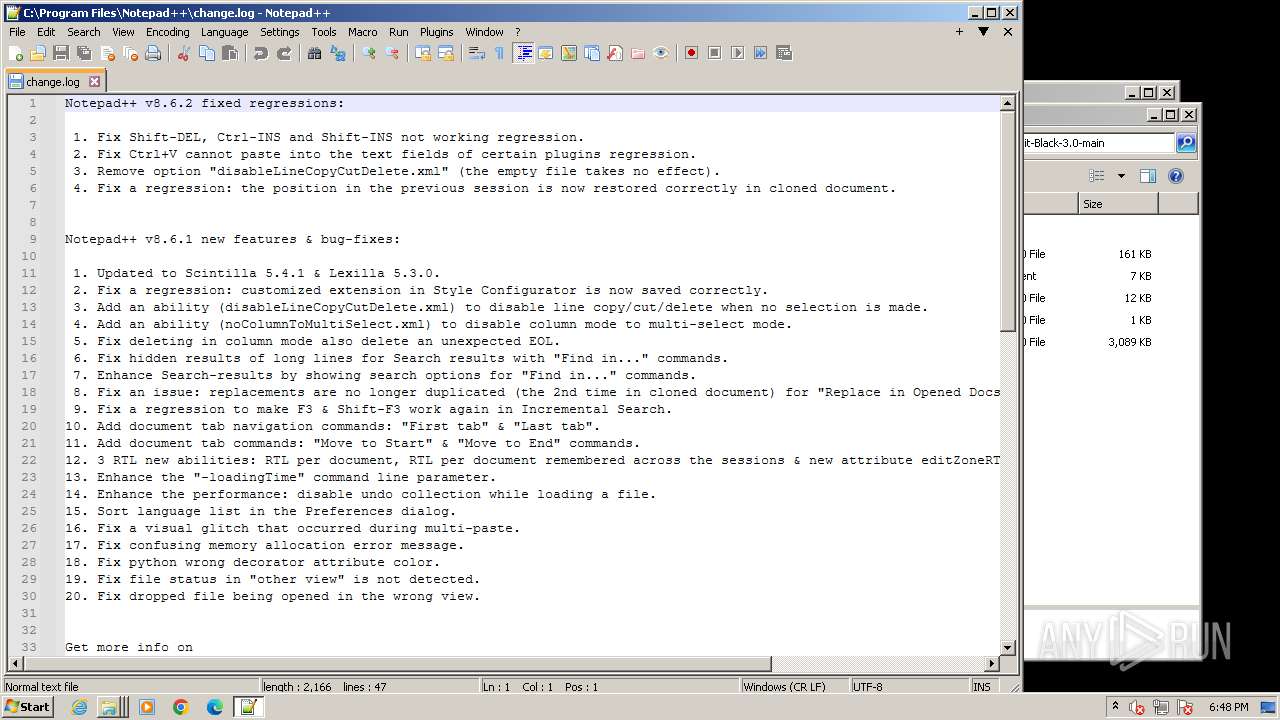Close the change.log tab with its X
The image size is (1280, 720).
pos(95,82)
